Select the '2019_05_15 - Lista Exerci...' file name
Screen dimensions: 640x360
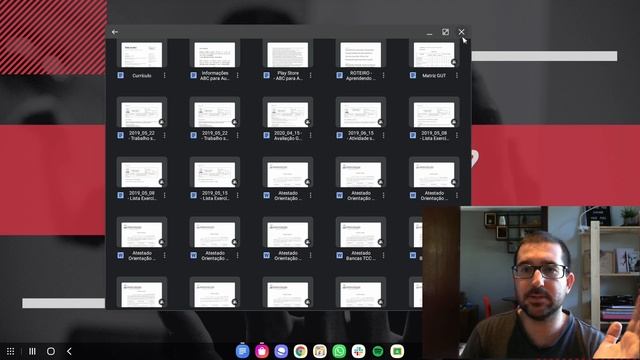[215, 196]
